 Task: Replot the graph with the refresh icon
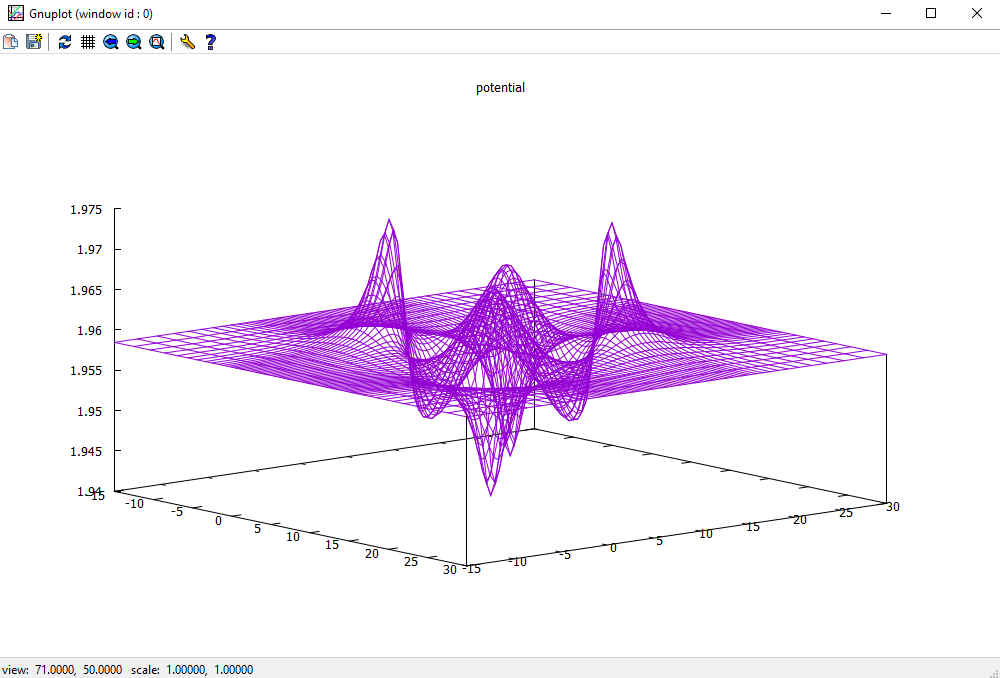pos(65,42)
